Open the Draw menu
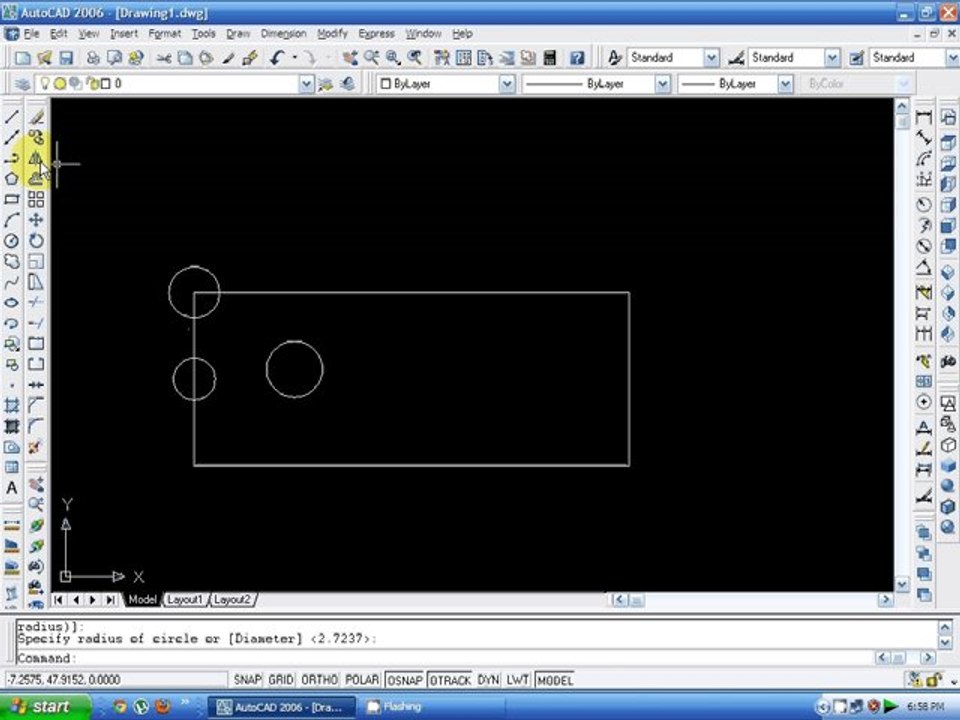Screen dimensions: 960x720 tap(238, 34)
